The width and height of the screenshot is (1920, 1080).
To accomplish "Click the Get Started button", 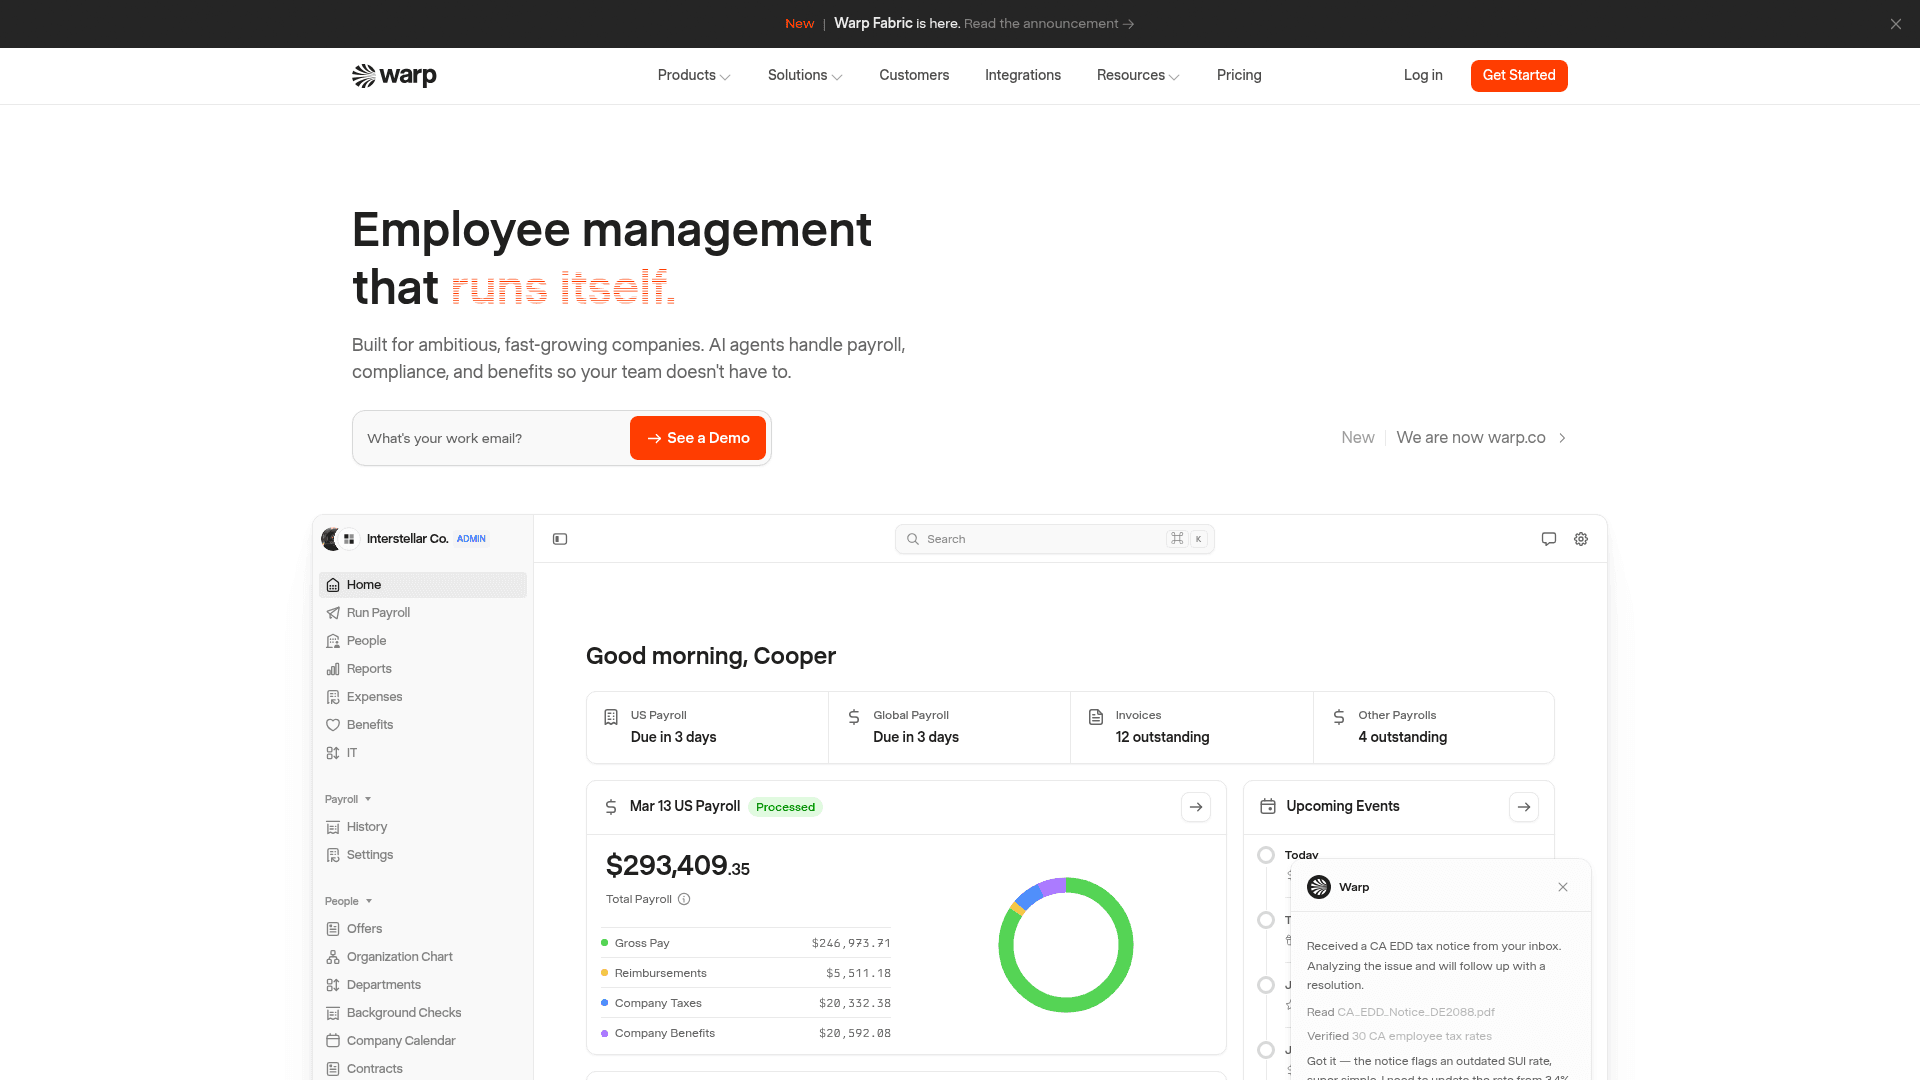I will pos(1519,76).
